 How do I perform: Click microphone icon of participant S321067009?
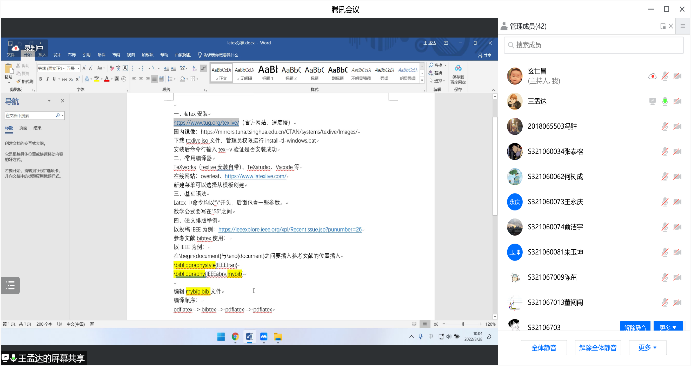(x=665, y=277)
